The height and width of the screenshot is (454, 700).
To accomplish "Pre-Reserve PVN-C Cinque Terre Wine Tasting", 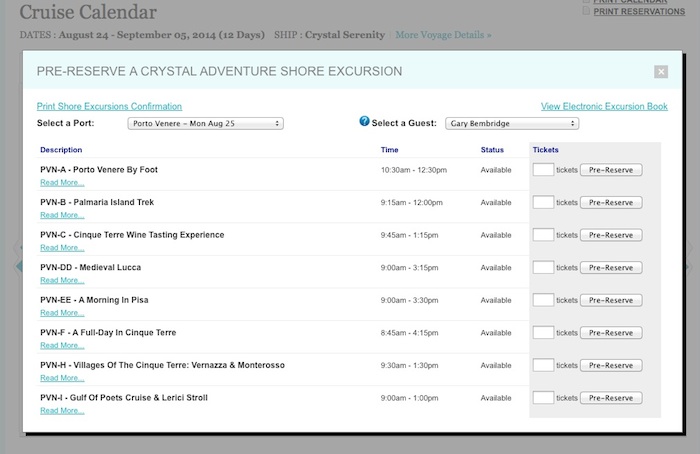I will [x=611, y=235].
